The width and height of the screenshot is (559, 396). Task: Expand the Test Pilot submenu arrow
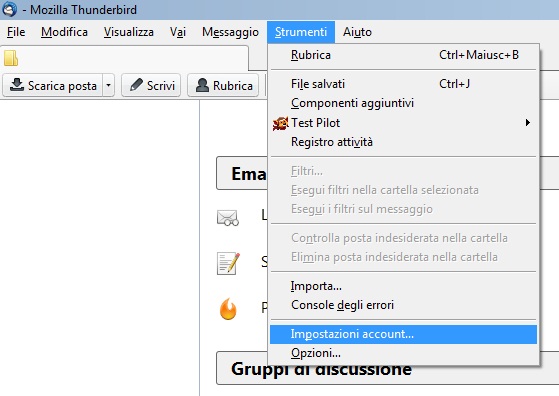(528, 123)
